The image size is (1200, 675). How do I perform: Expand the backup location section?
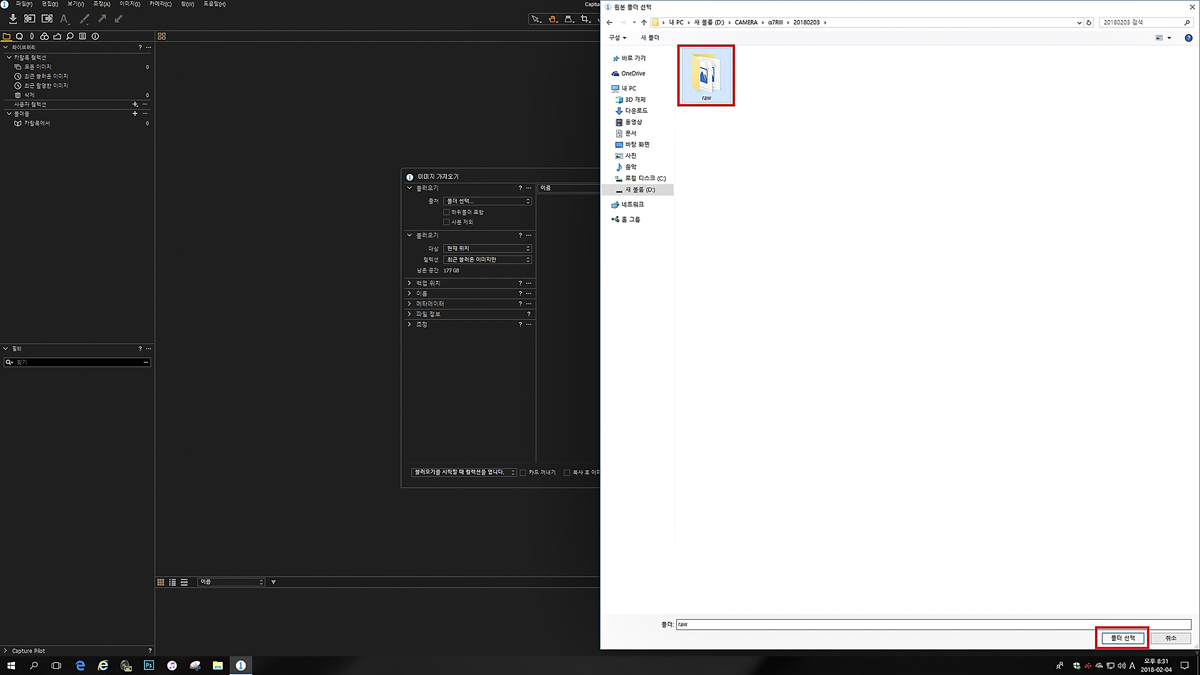(410, 283)
